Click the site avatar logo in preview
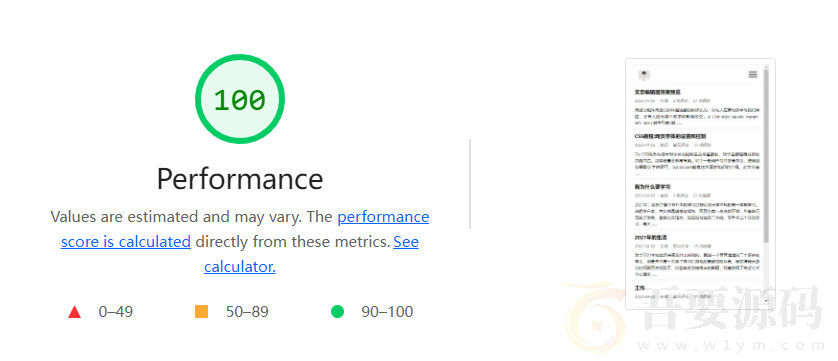838x361 pixels. (x=643, y=75)
